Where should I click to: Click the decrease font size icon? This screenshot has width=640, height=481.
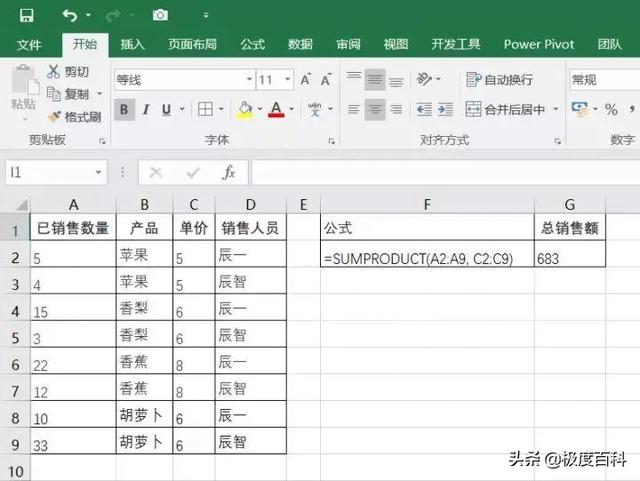326,79
